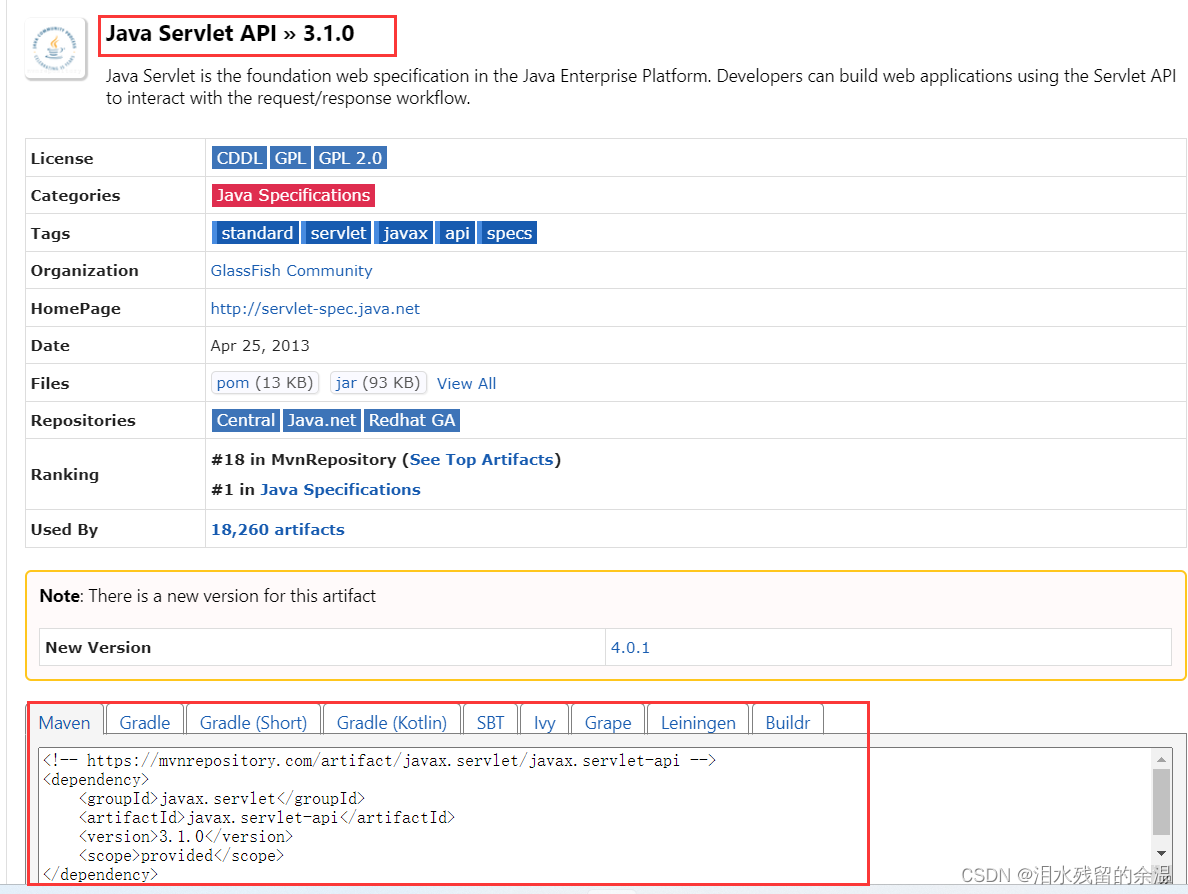Image resolution: width=1188 pixels, height=894 pixels.
Task: Click the 'Organization' row label
Action: pyautogui.click(x=85, y=270)
